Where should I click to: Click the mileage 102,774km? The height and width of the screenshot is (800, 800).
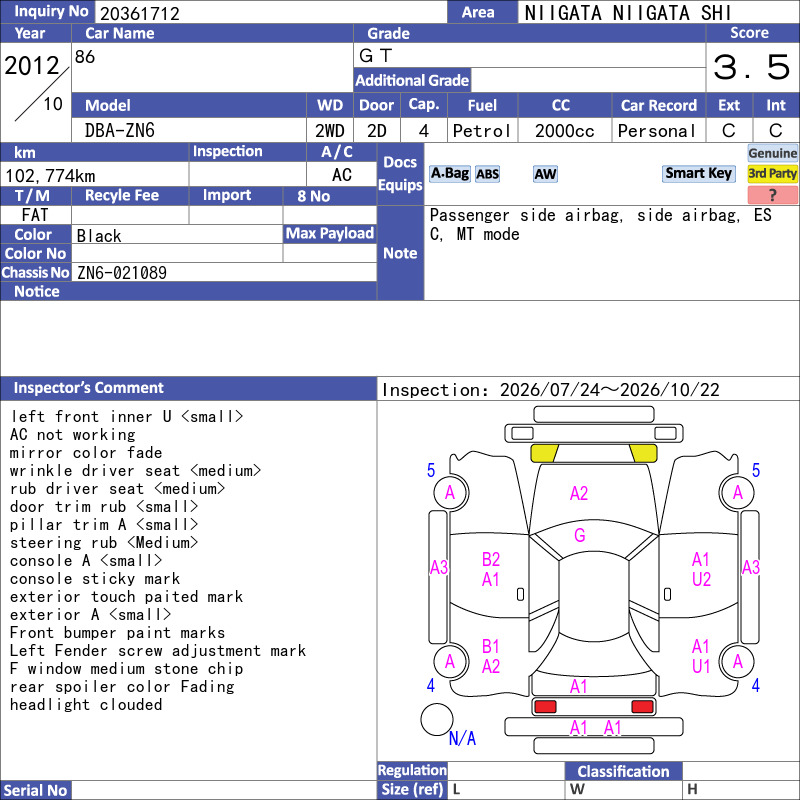coord(50,176)
